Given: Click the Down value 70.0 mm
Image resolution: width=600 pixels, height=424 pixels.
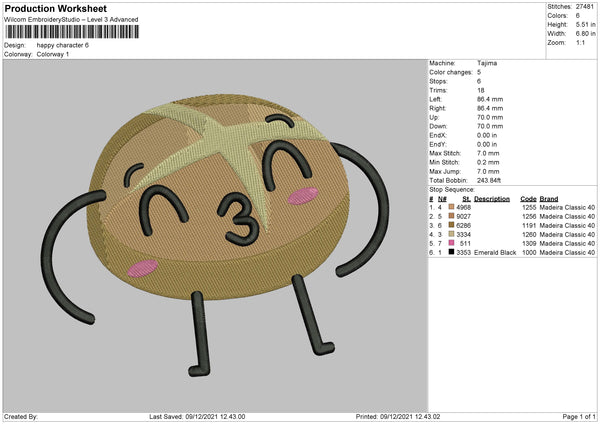Looking at the screenshot, I should click(490, 126).
